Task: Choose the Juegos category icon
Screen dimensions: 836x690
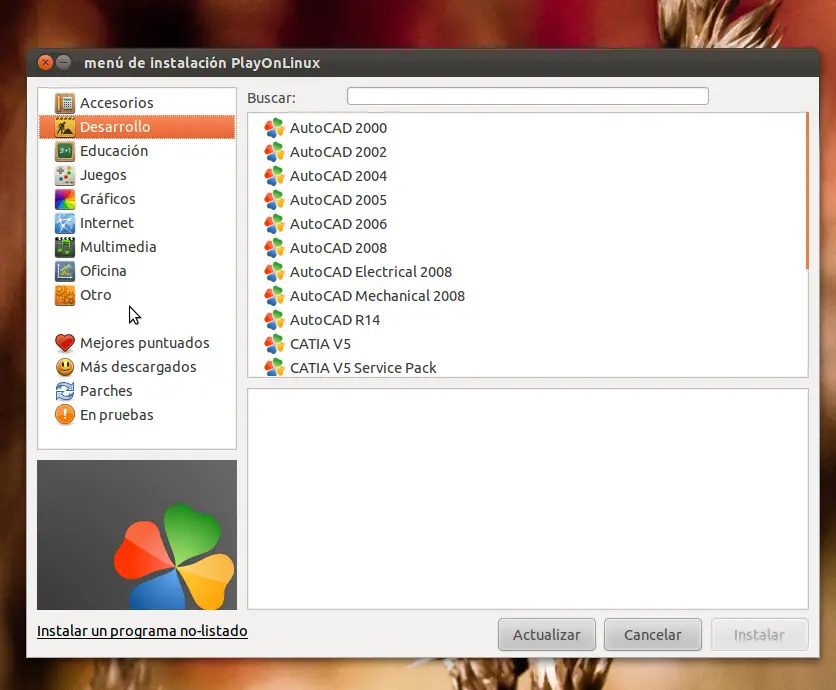Action: pyautogui.click(x=65, y=175)
